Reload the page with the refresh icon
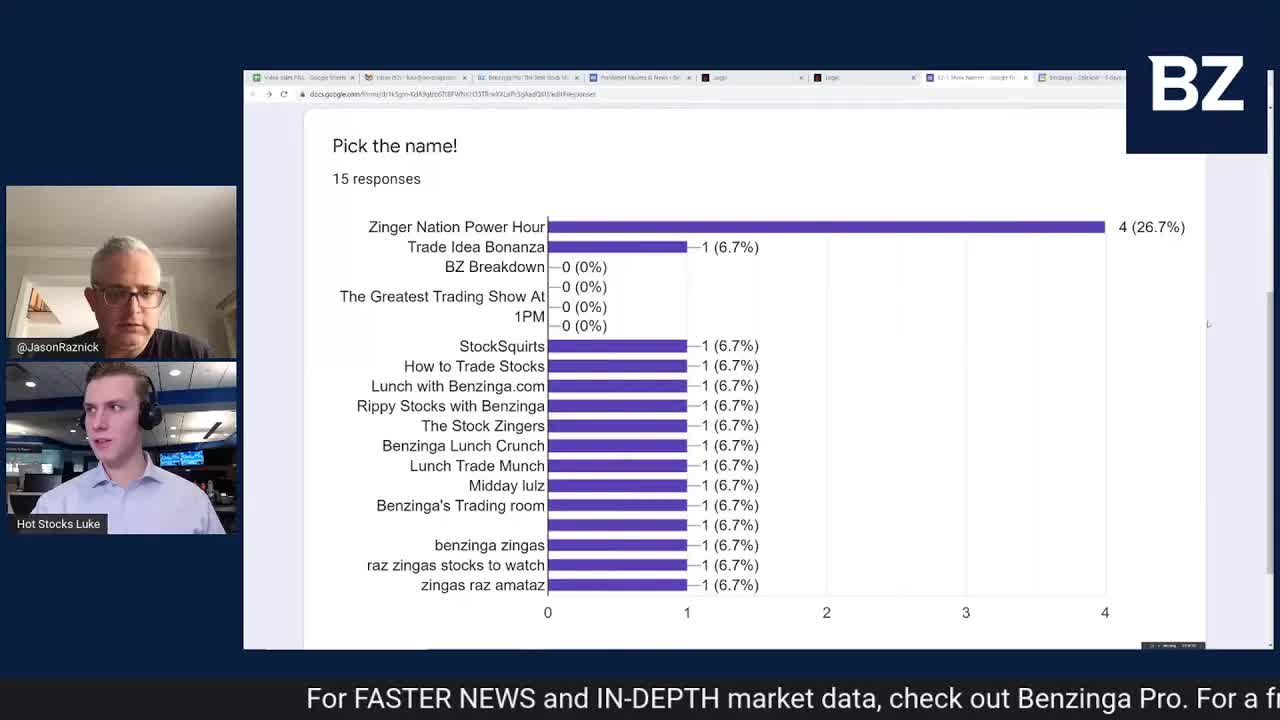 [284, 94]
